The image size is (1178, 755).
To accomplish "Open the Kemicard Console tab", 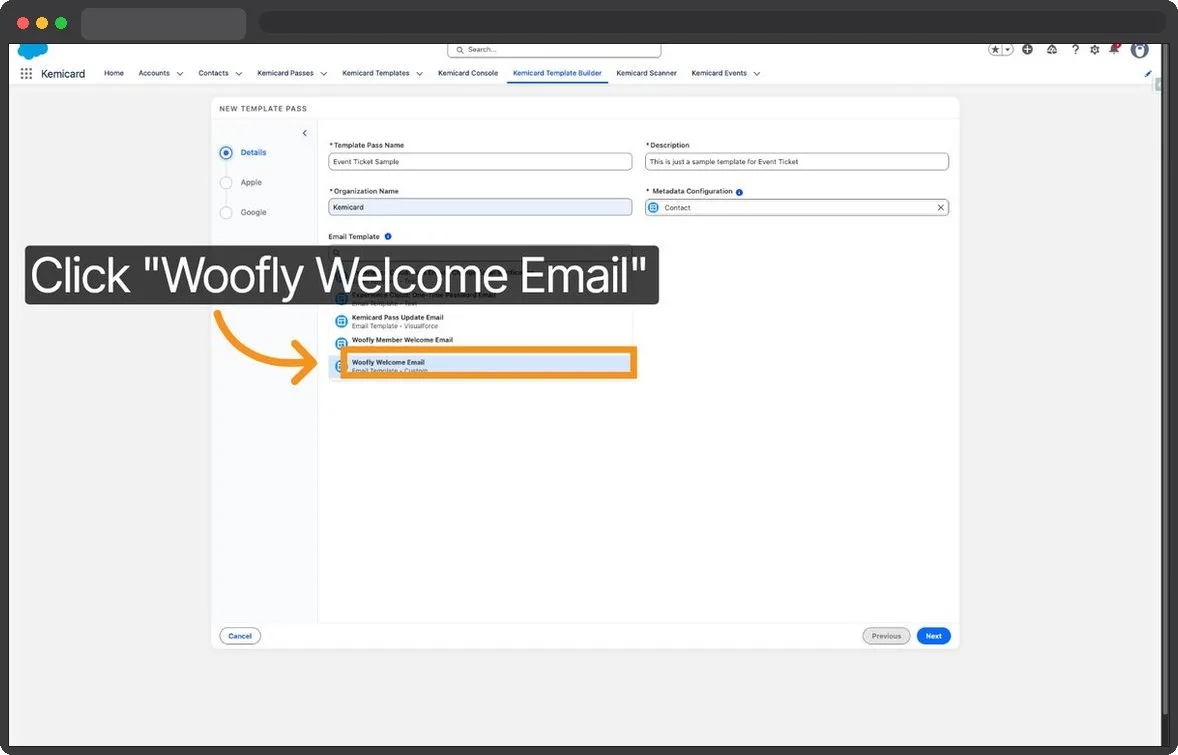I will tap(468, 73).
